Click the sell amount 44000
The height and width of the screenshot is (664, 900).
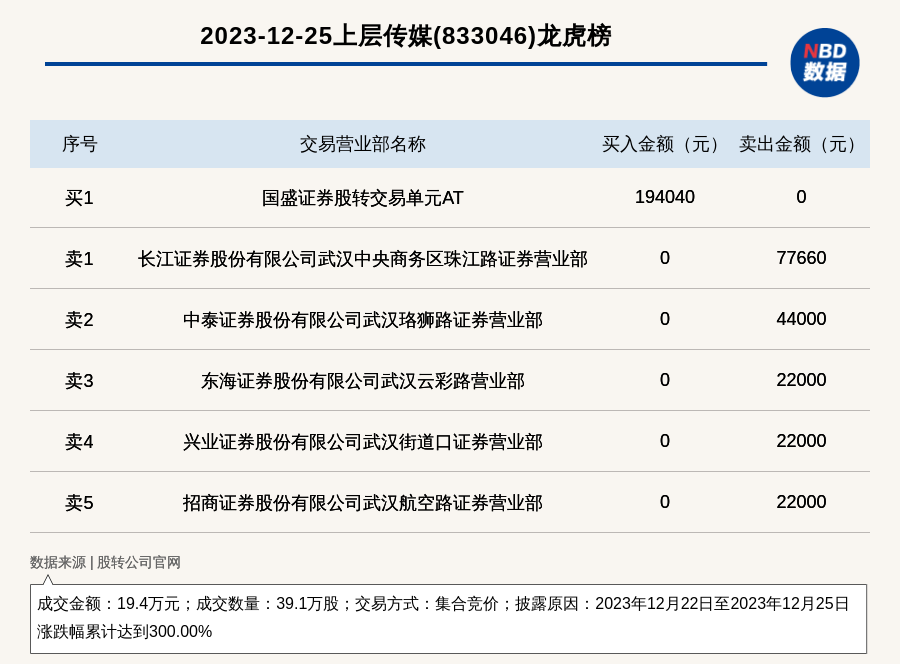click(801, 319)
